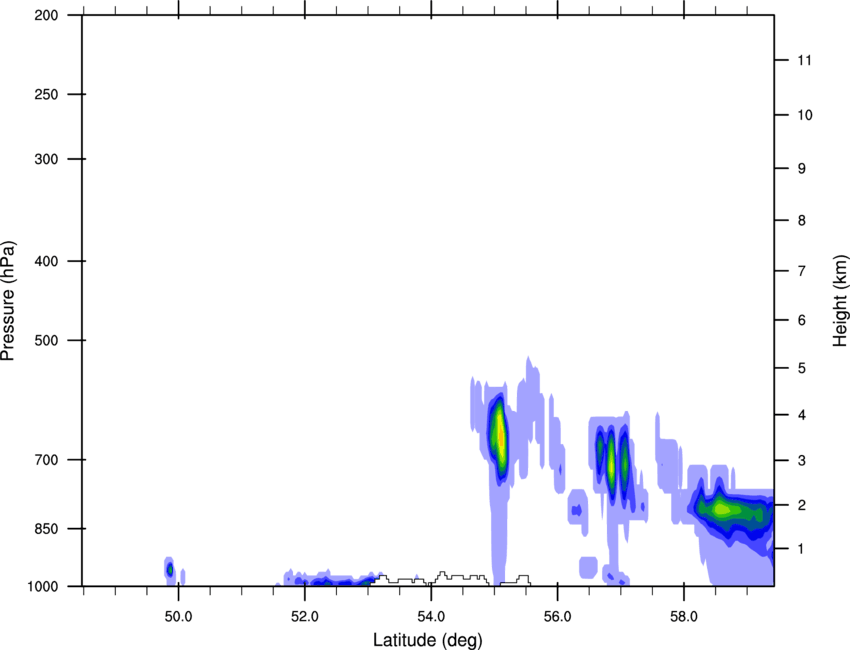The height and width of the screenshot is (650, 850).
Task: Click the small green blob near latitude 50
Action: [x=169, y=570]
